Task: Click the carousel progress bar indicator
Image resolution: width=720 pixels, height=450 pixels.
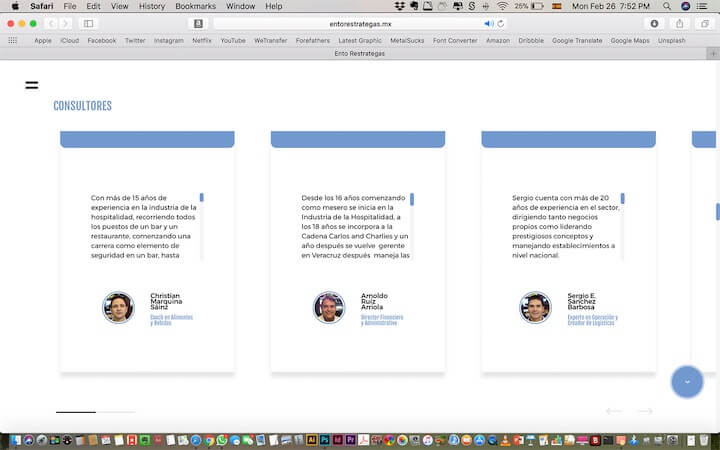Action: tap(76, 411)
